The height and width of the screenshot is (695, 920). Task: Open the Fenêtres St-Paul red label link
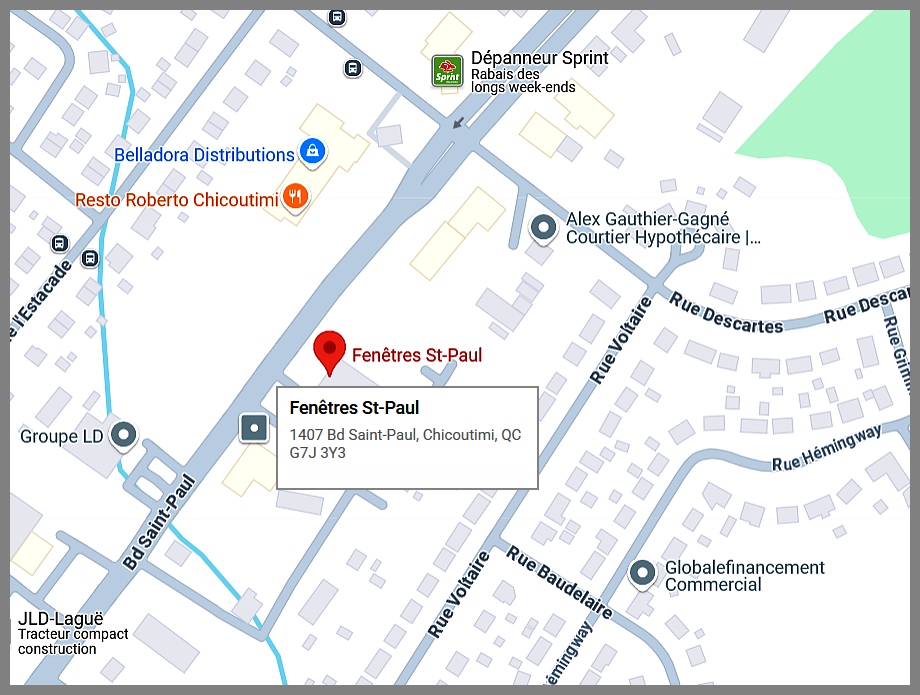417,355
